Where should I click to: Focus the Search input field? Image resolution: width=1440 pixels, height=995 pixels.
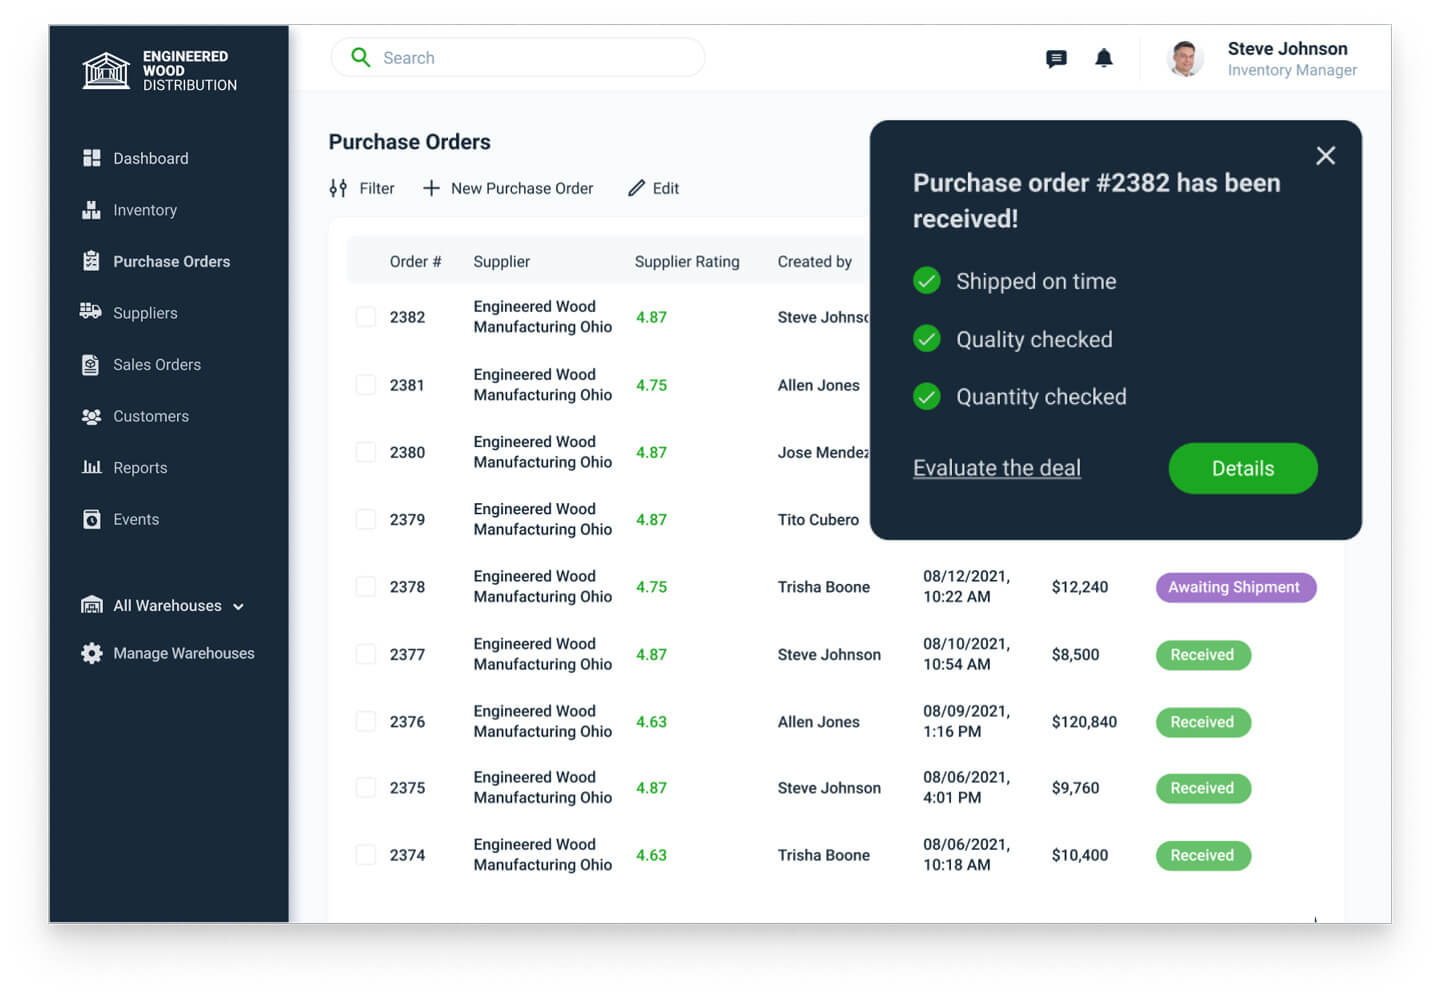(530, 58)
